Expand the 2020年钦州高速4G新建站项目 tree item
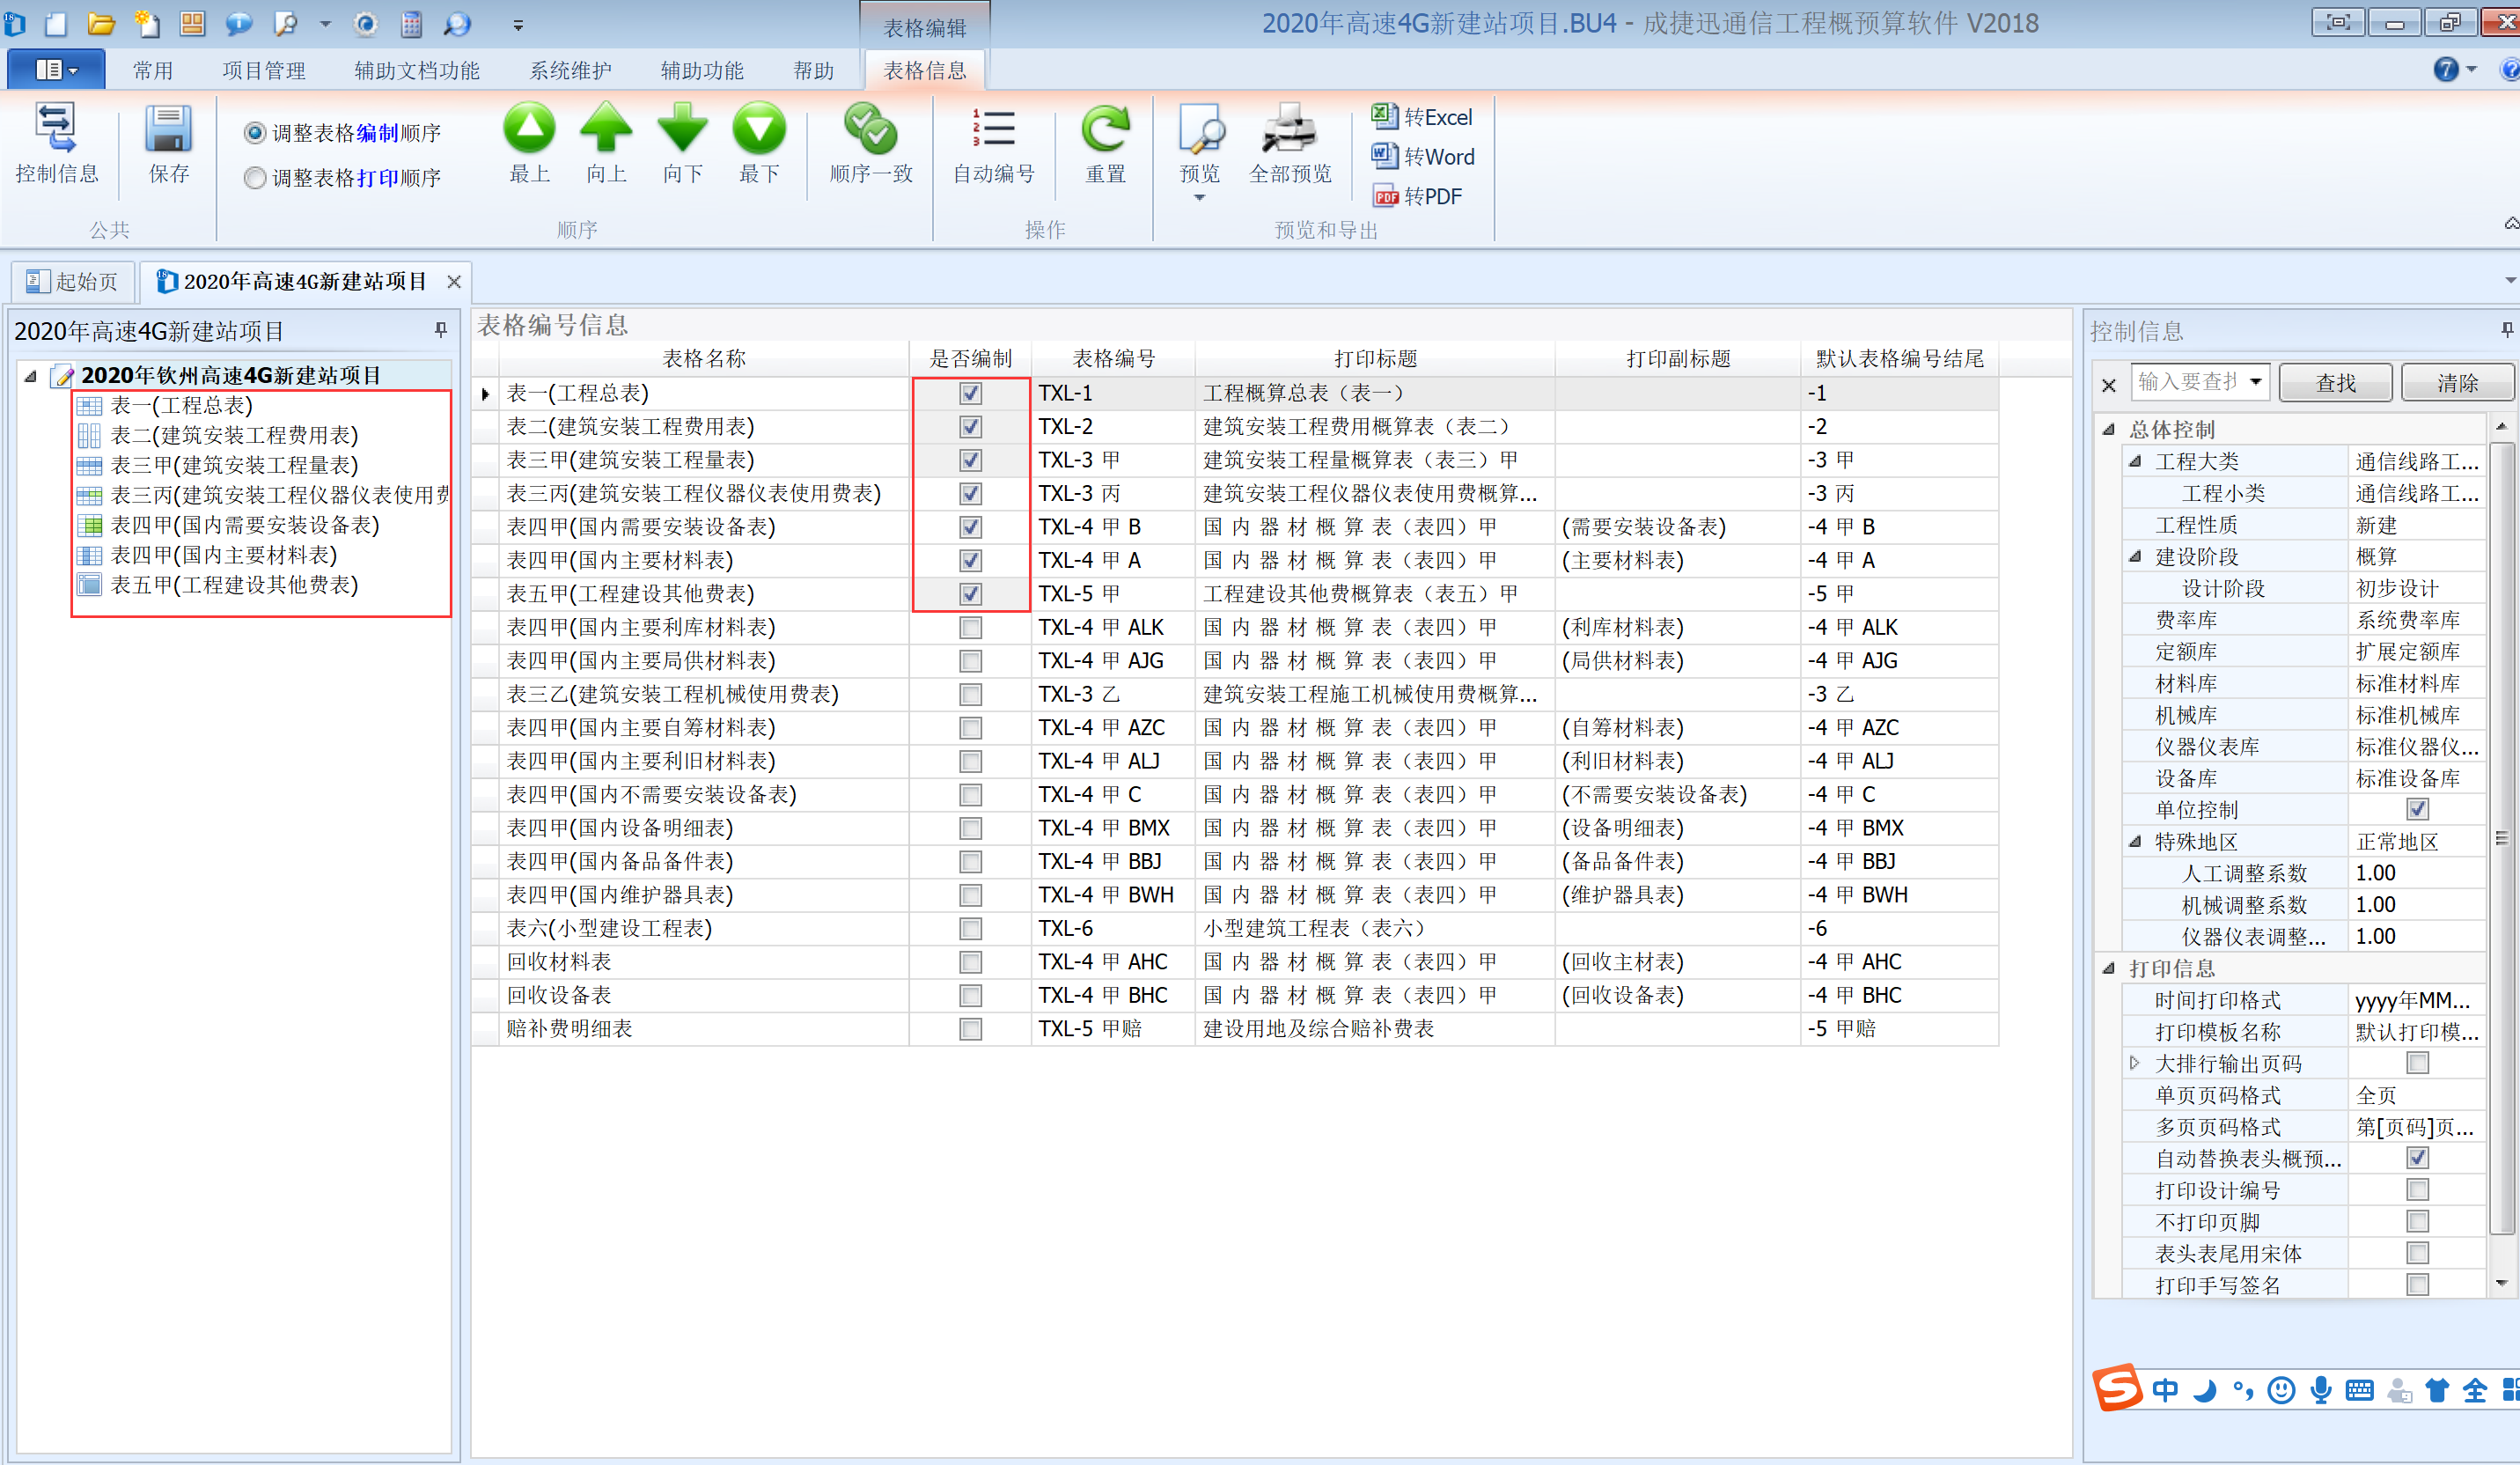2520x1465 pixels. coord(32,373)
